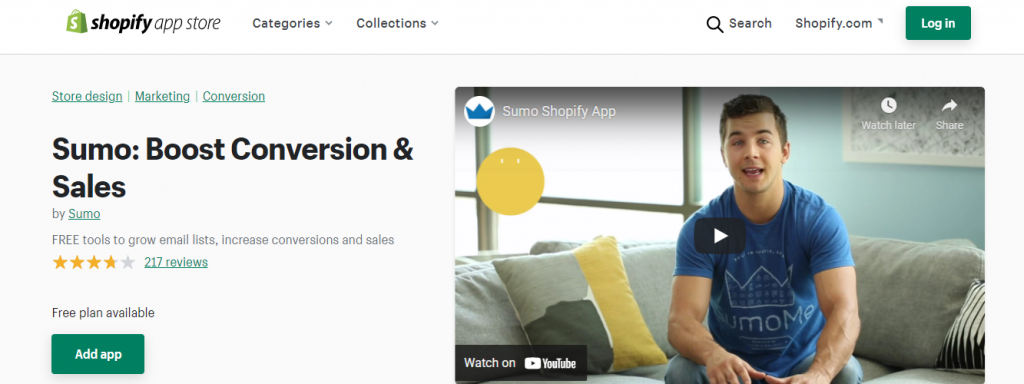Click the Watch later clock icon
Image resolution: width=1024 pixels, height=384 pixels.
pos(888,105)
